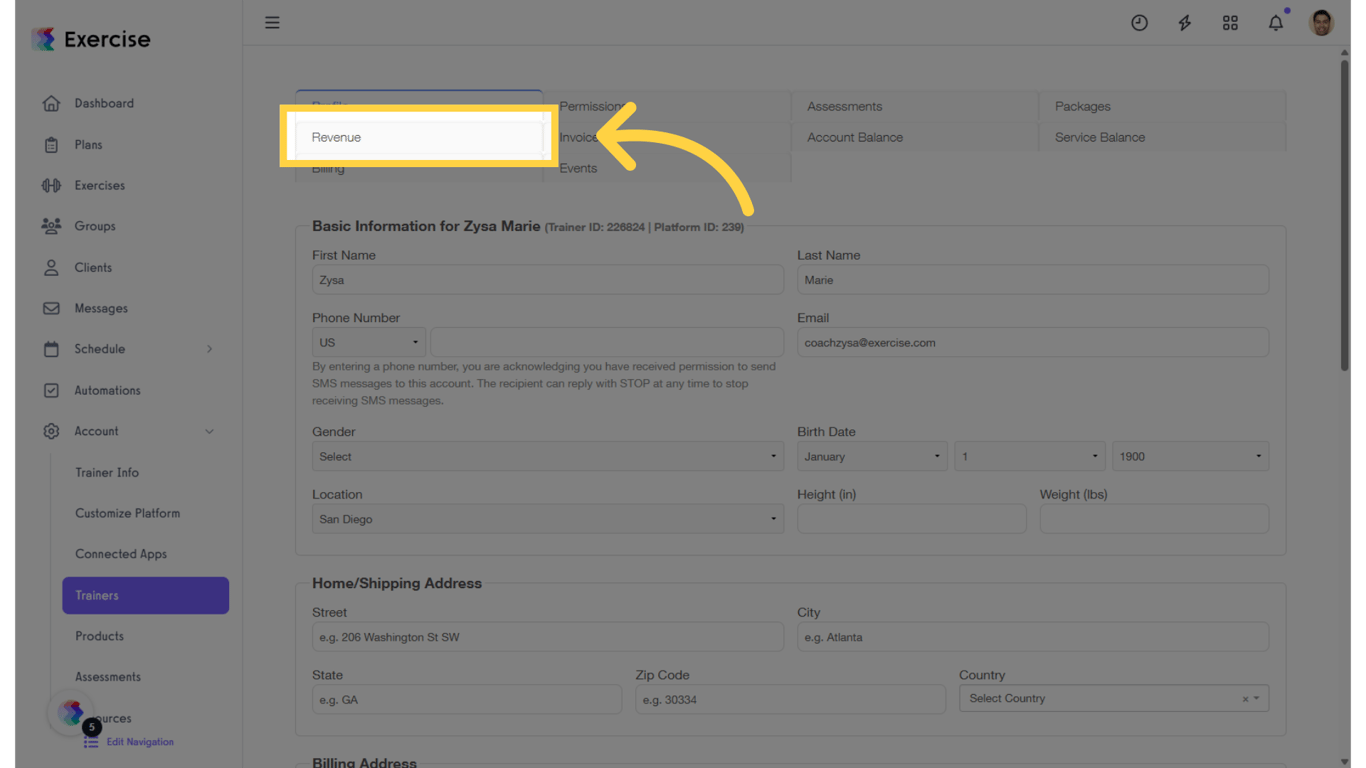Screen dimensions: 1366x768
Task: Open the Dashboard from the sidebar
Action: click(x=103, y=103)
